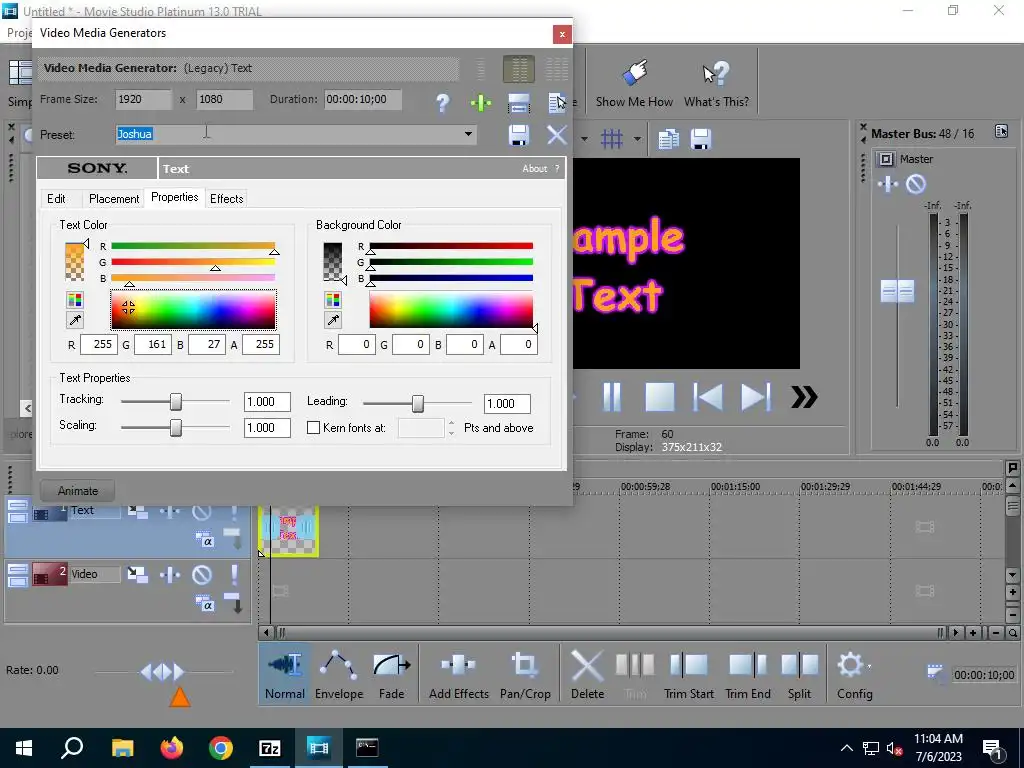Image resolution: width=1024 pixels, height=768 pixels.
Task: Mute the Text track
Action: coord(202,512)
